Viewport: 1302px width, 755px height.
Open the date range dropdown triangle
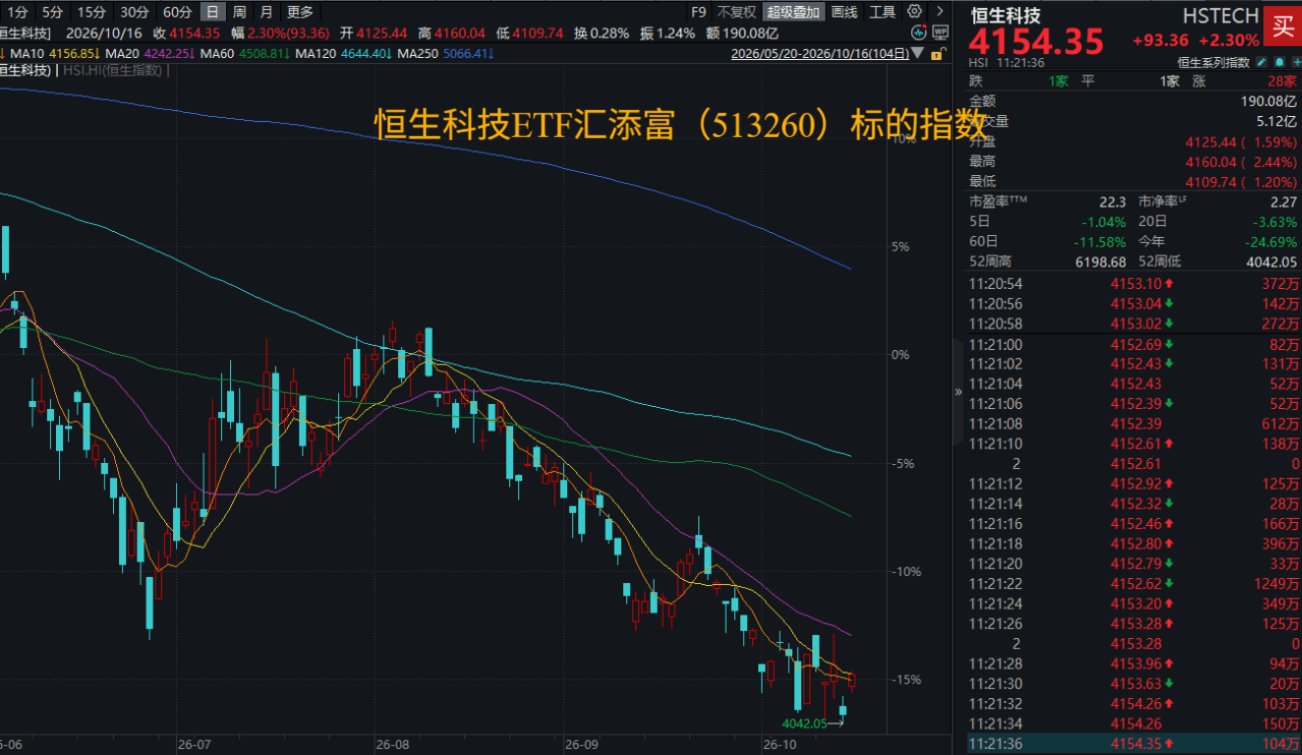pos(918,54)
